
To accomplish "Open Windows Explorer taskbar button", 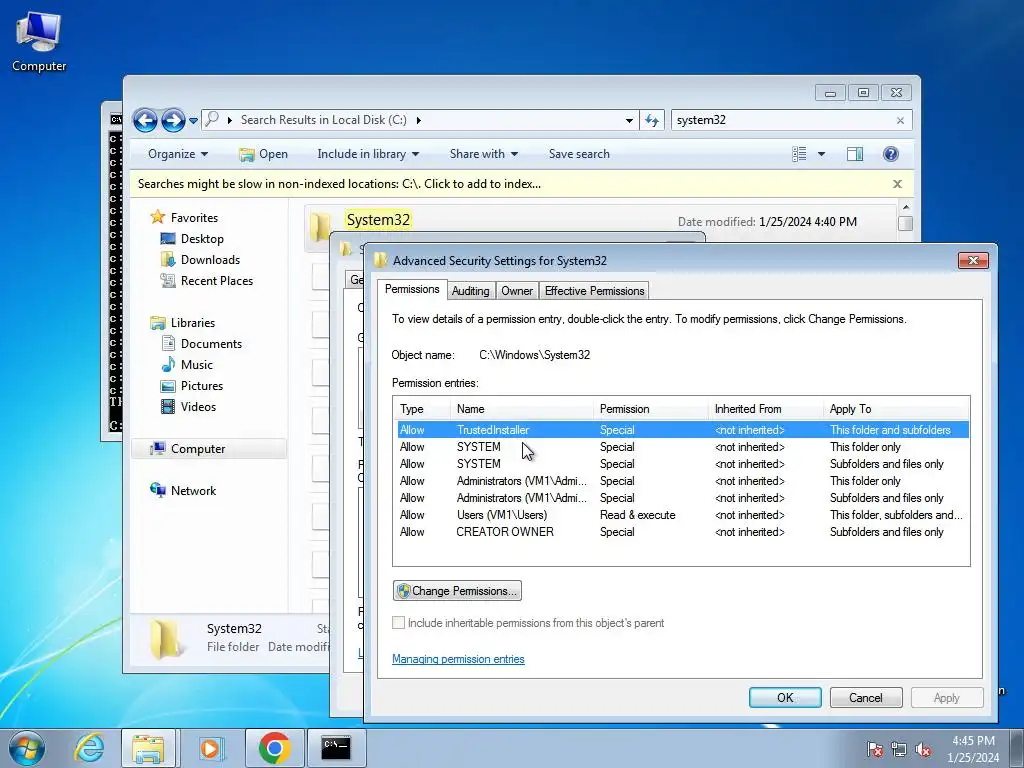I will click(148, 748).
